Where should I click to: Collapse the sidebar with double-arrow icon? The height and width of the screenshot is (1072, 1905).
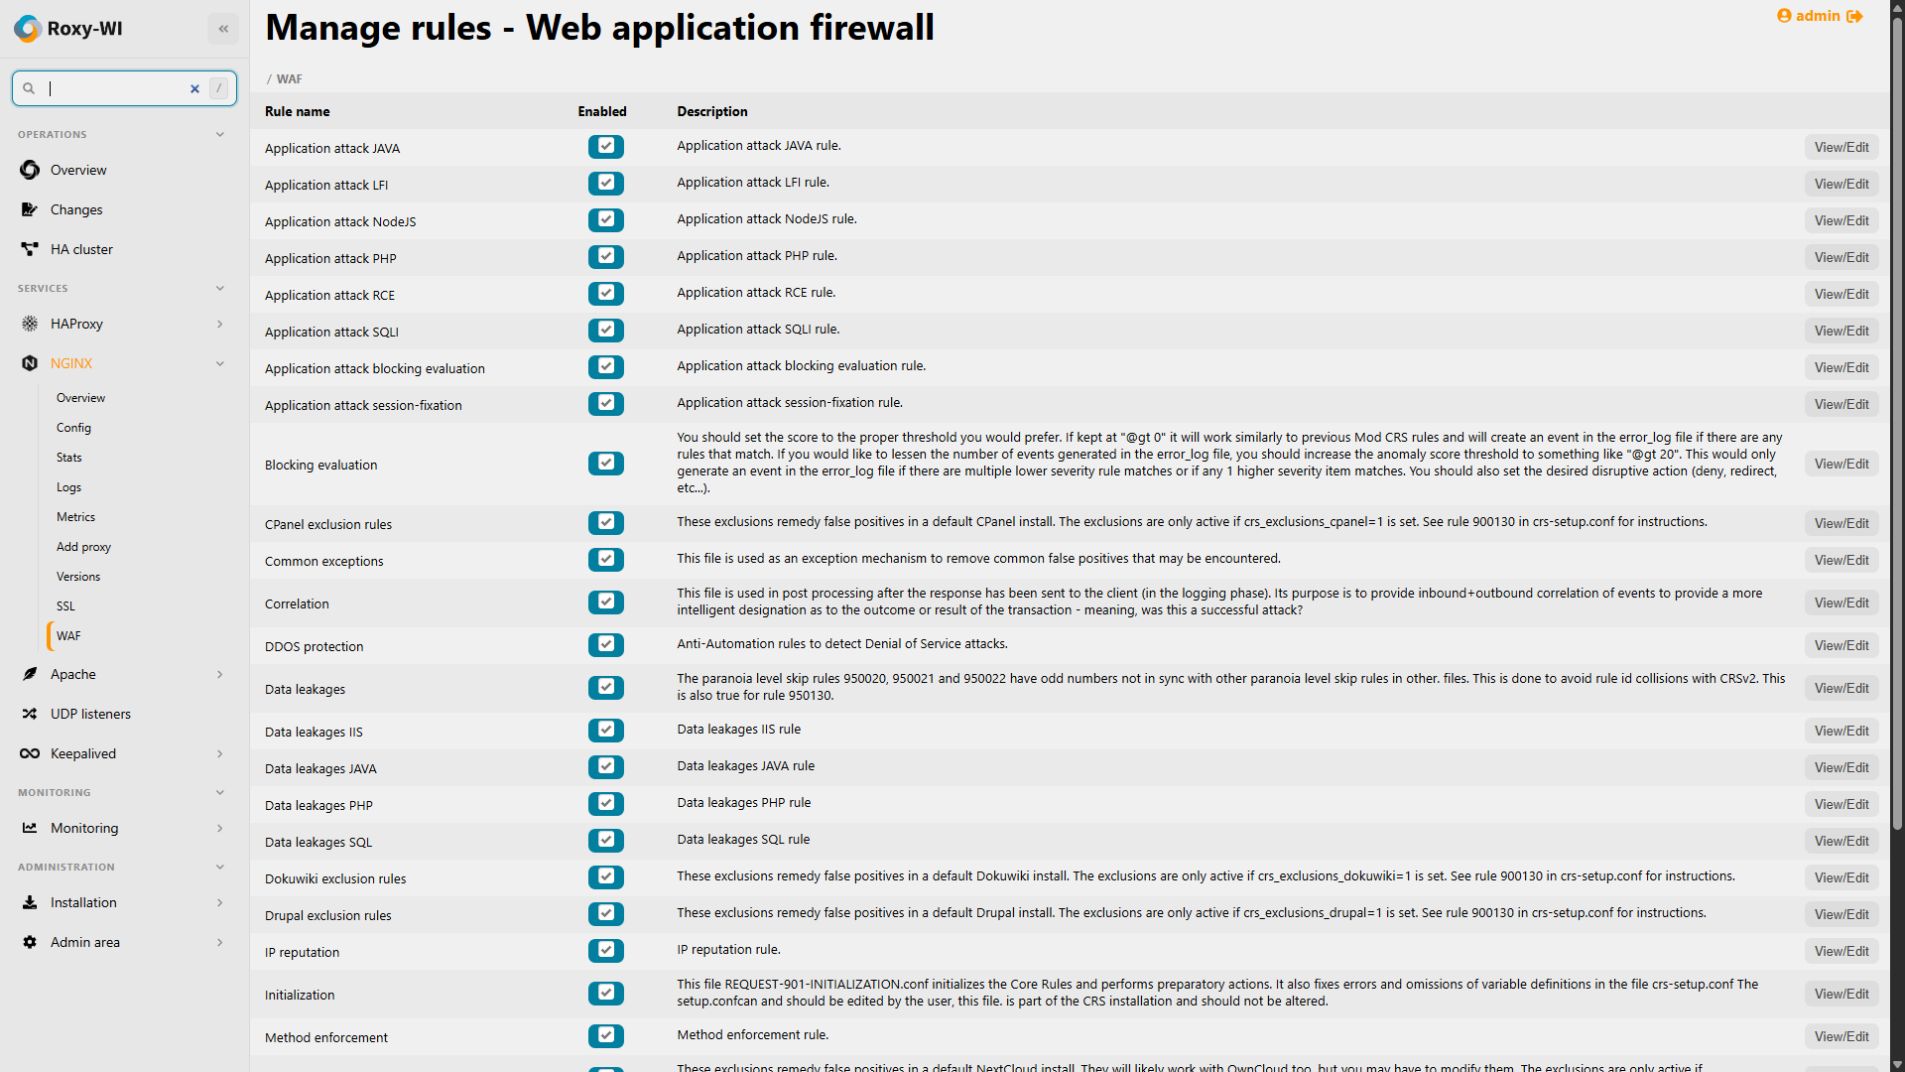click(223, 29)
